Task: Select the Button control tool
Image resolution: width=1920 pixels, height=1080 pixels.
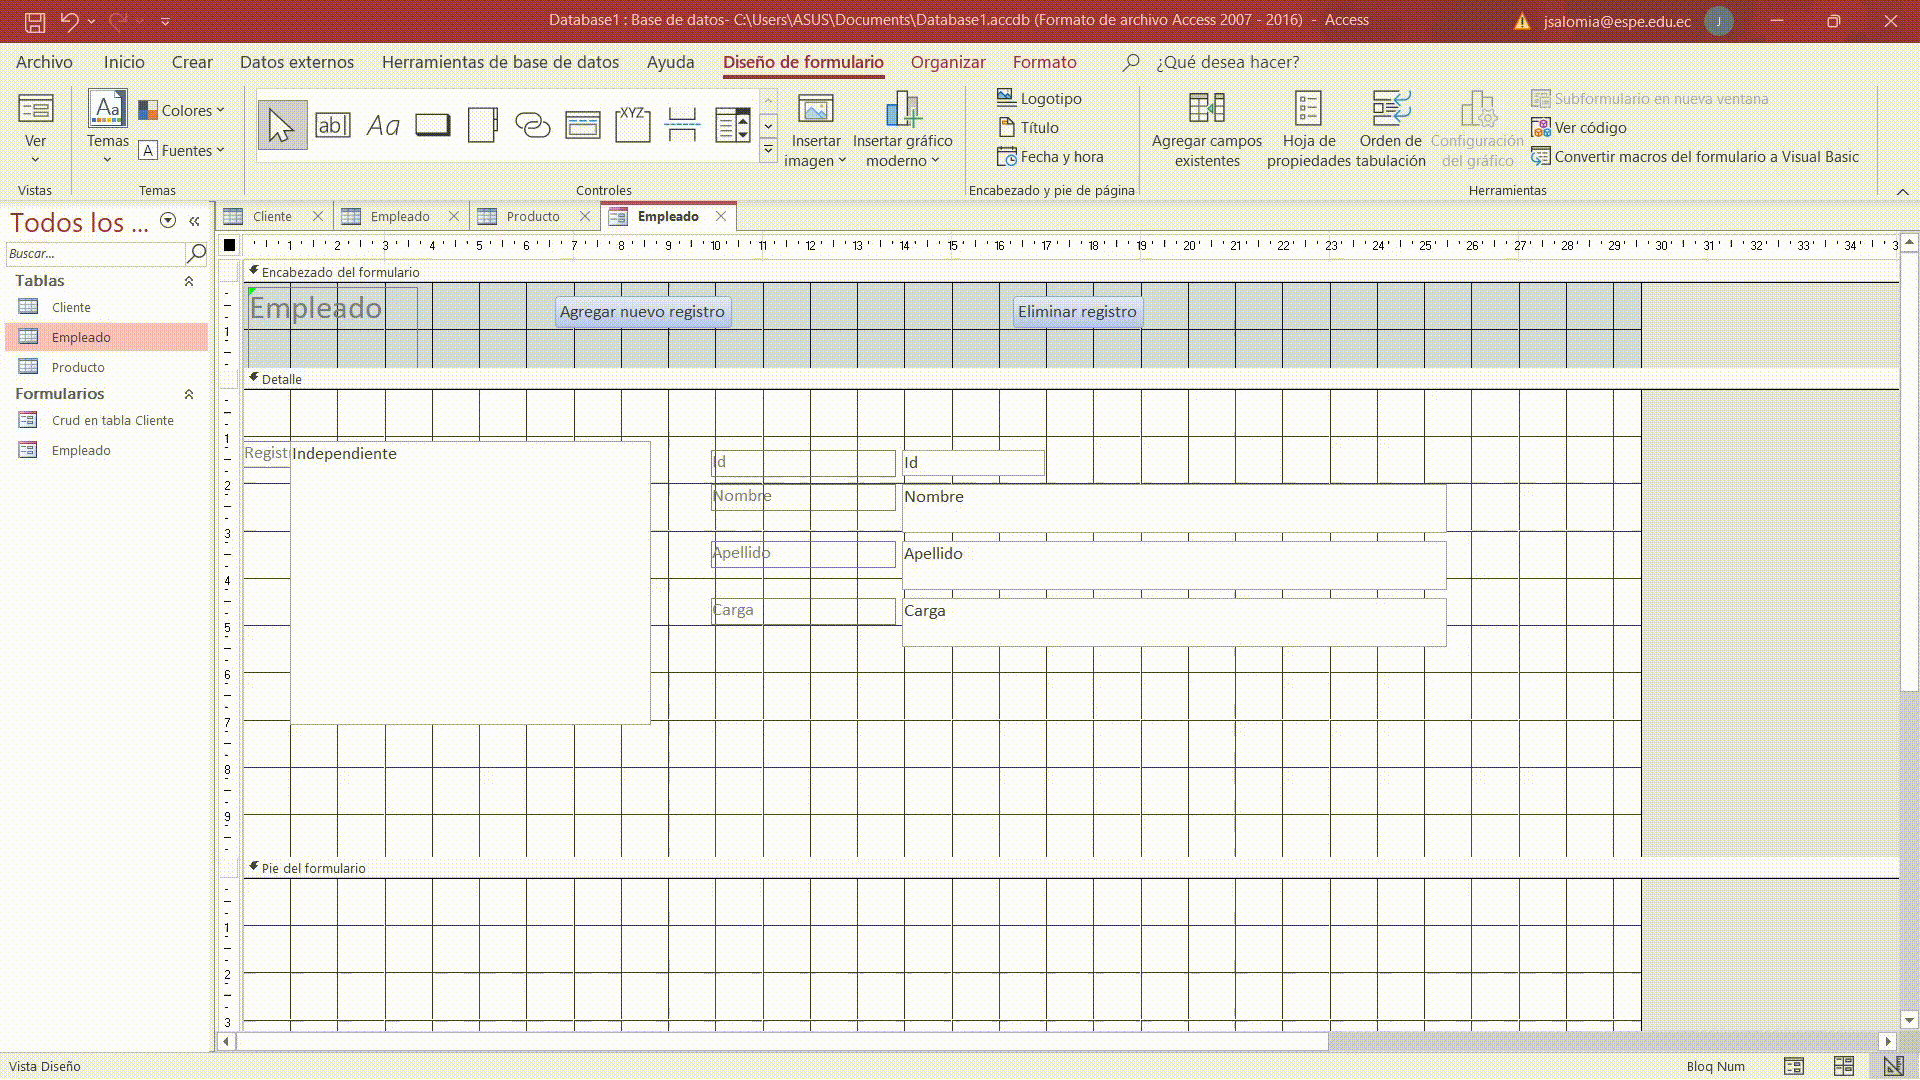Action: pyautogui.click(x=433, y=126)
